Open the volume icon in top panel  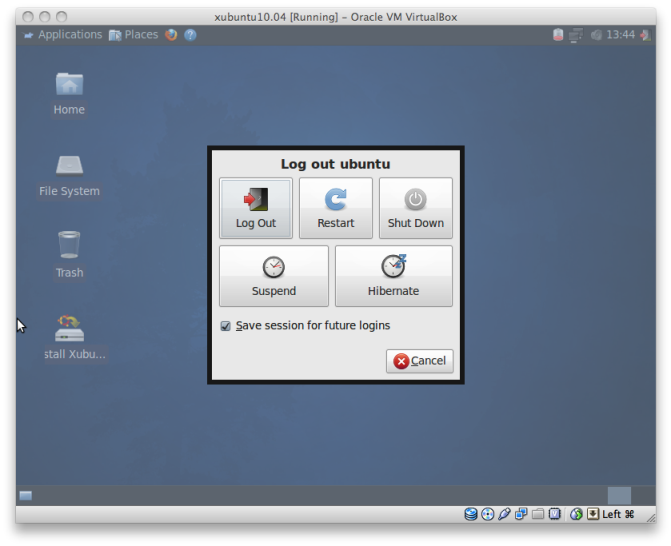(596, 35)
